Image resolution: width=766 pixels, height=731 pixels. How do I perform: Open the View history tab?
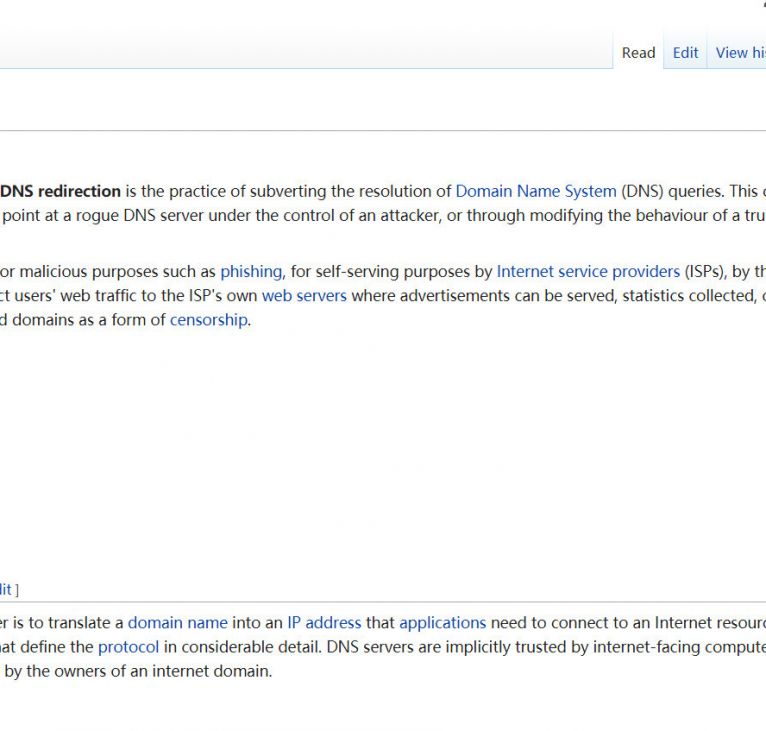[x=740, y=53]
